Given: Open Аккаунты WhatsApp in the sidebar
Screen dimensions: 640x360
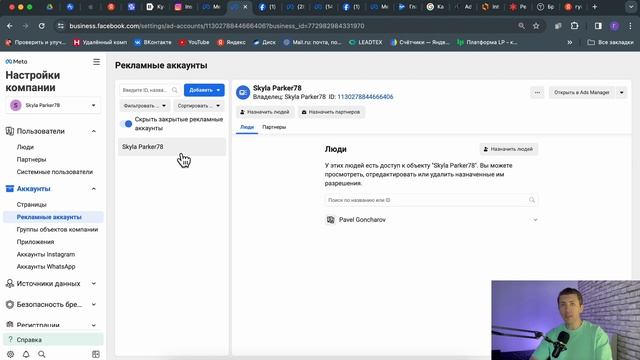Looking at the screenshot, I should point(46,267).
